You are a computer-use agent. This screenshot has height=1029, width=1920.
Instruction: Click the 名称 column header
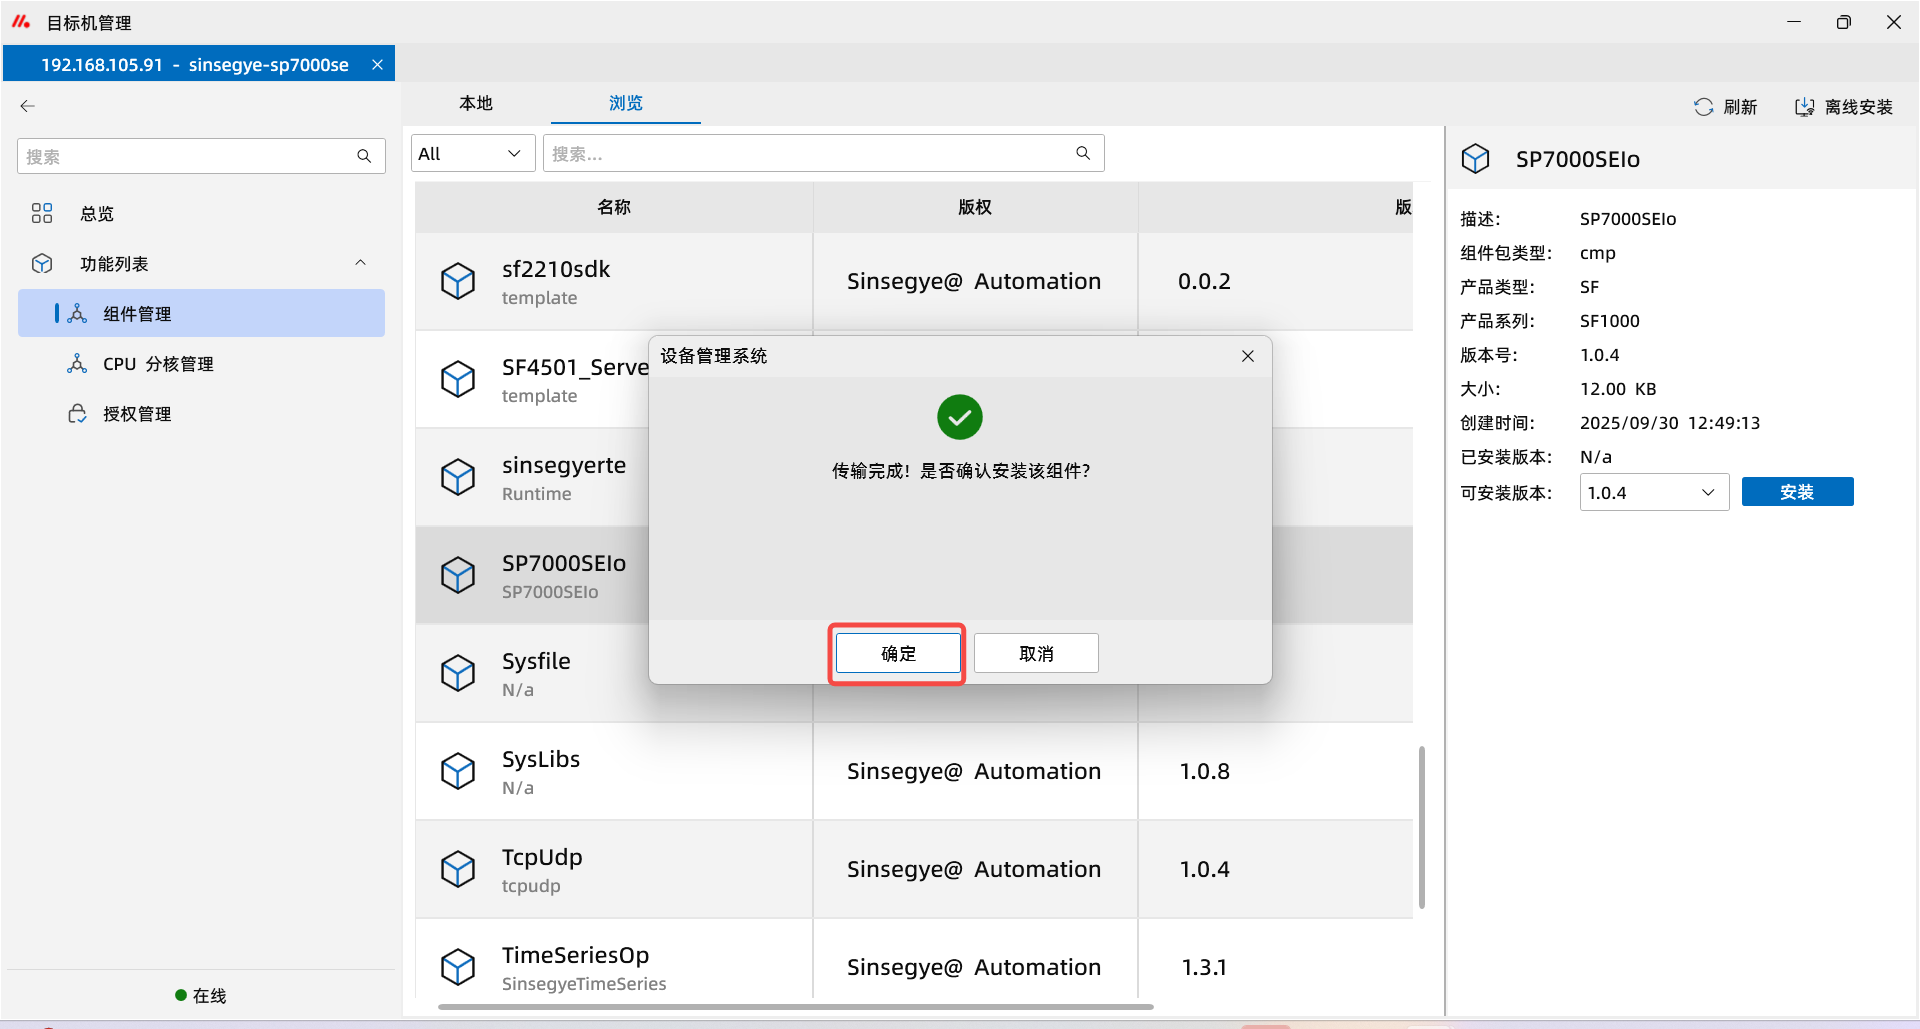pos(614,207)
